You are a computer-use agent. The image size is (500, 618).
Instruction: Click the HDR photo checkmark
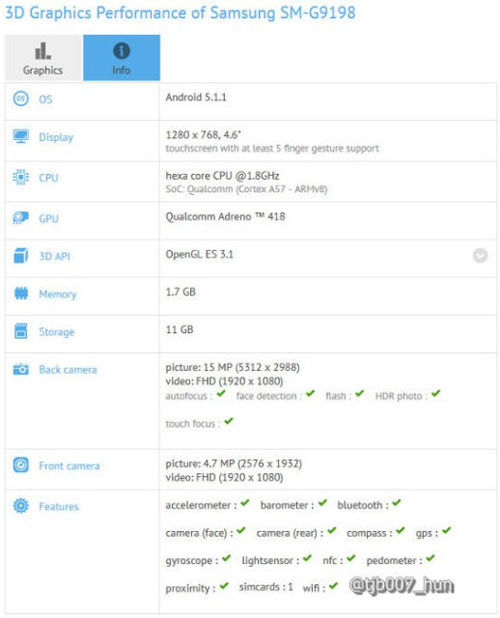coord(435,393)
